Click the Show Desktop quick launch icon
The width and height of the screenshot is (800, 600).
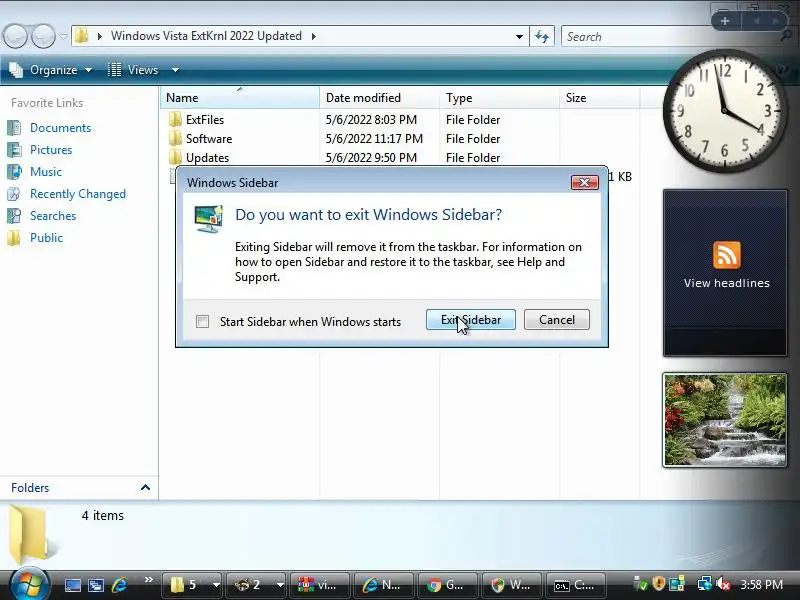coord(72,585)
